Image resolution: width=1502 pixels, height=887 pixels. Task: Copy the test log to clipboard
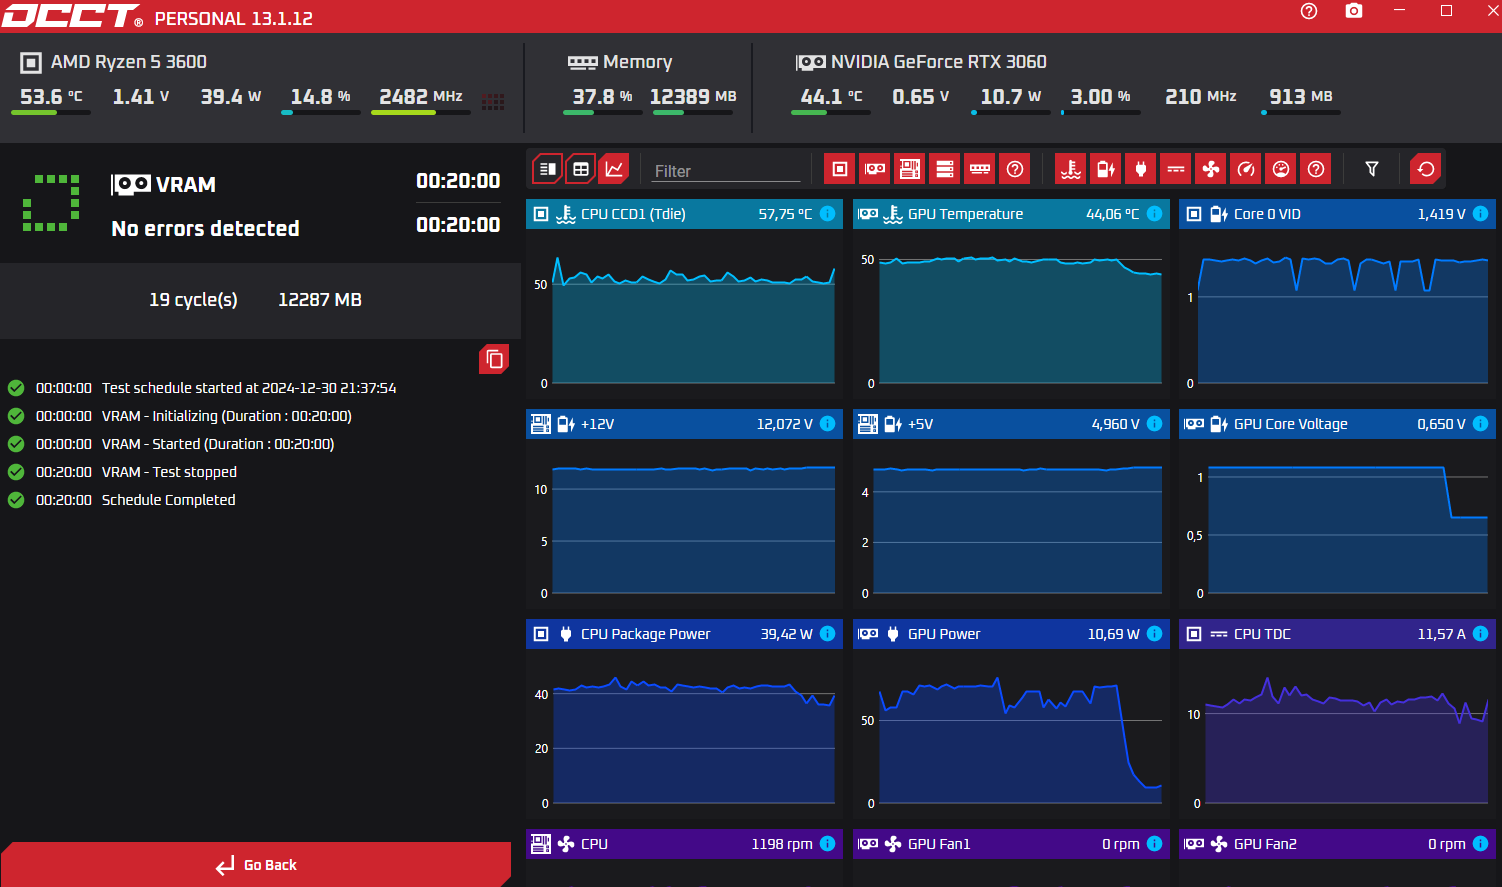(x=494, y=359)
